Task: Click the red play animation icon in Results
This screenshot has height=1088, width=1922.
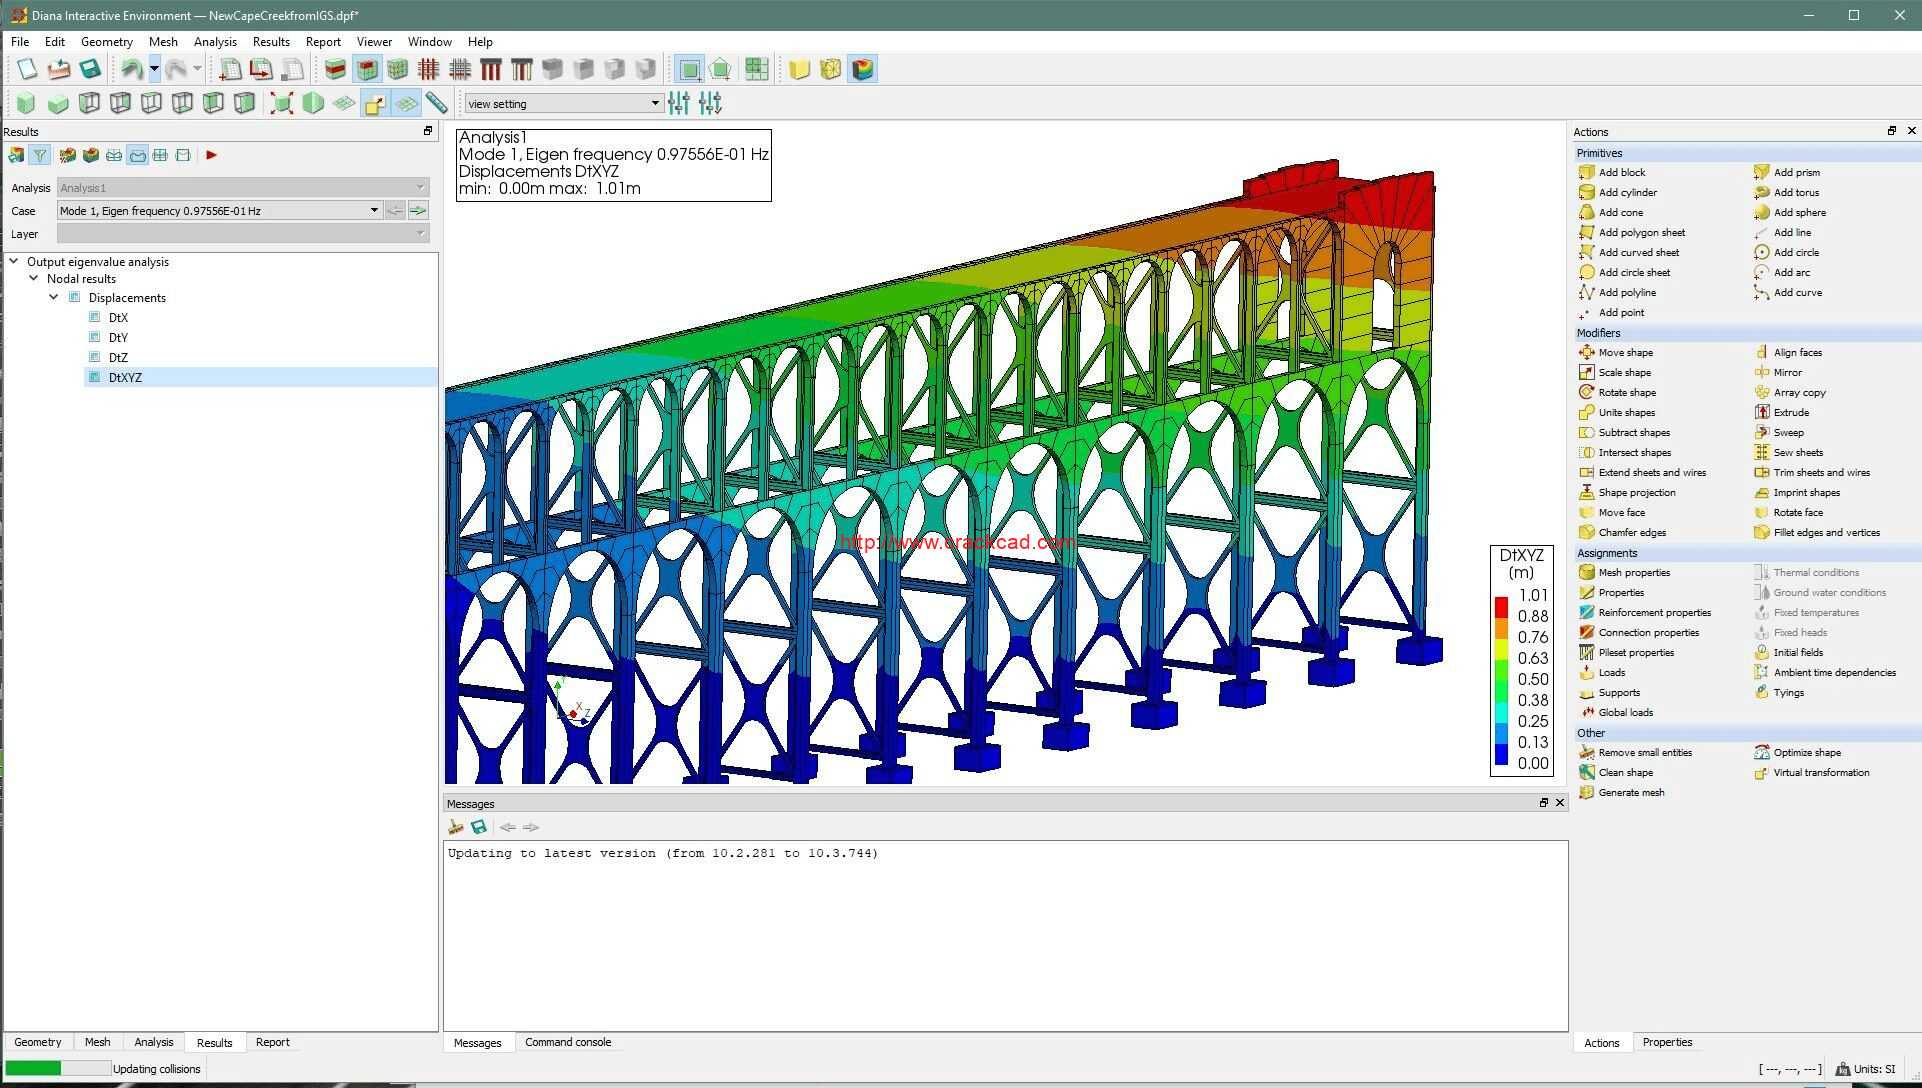Action: click(211, 155)
